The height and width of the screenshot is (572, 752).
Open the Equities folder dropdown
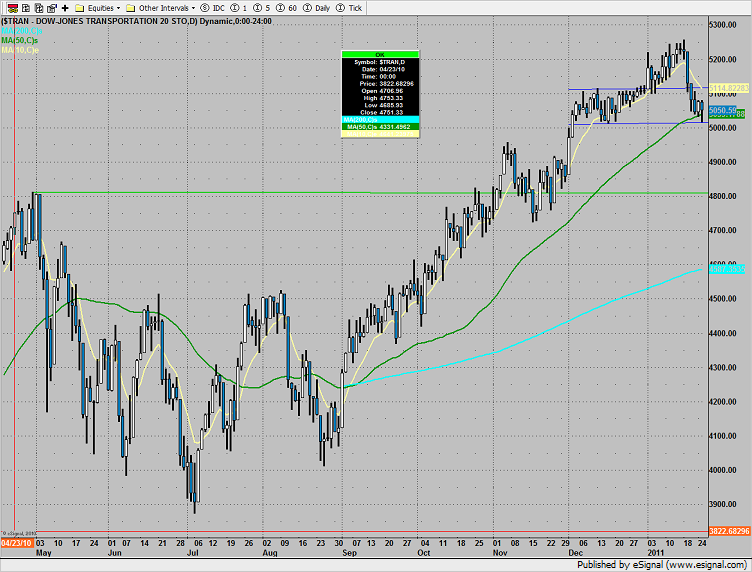tap(98, 8)
